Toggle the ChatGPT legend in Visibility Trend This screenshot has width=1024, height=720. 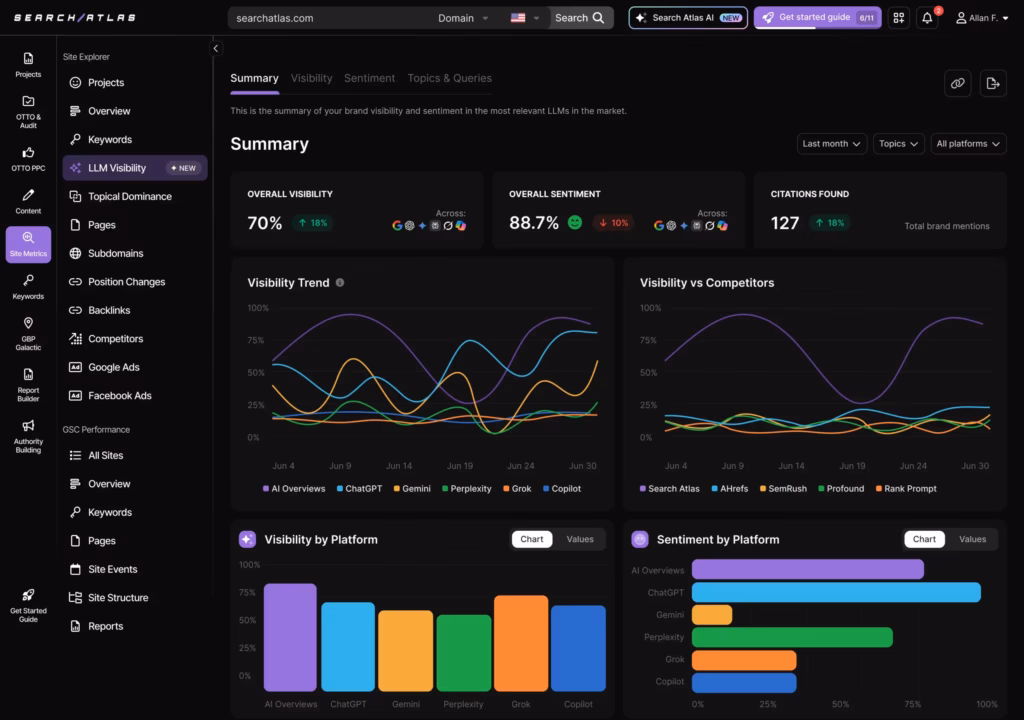pyautogui.click(x=359, y=489)
